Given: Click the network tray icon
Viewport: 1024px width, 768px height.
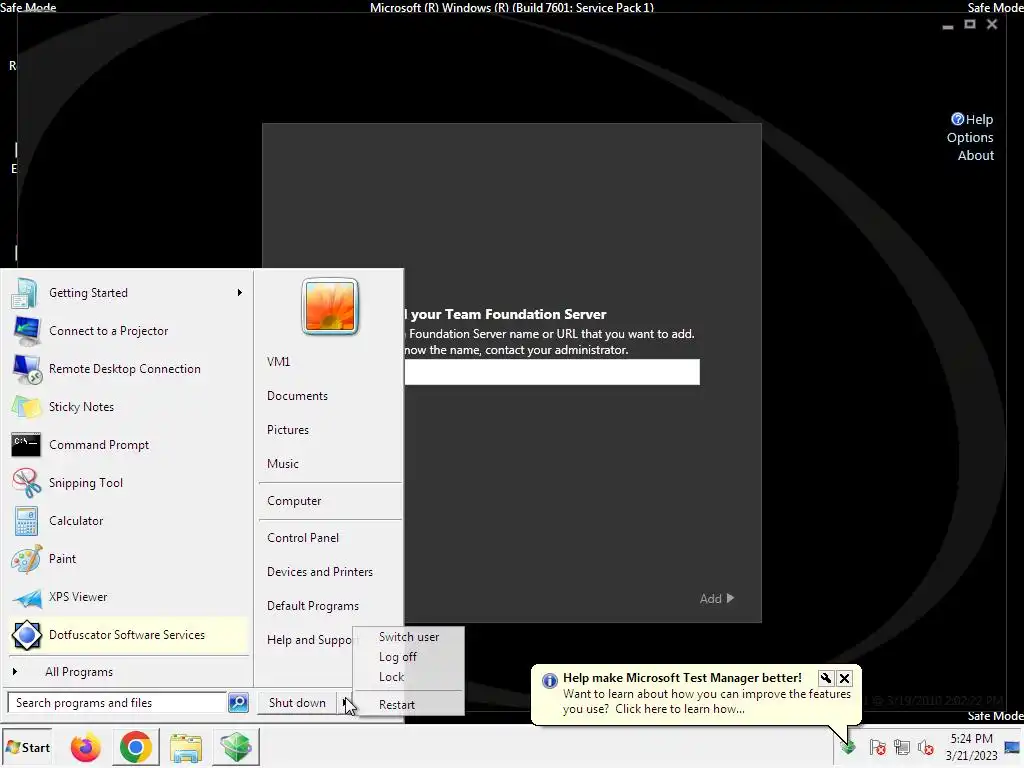Looking at the screenshot, I should point(901,747).
